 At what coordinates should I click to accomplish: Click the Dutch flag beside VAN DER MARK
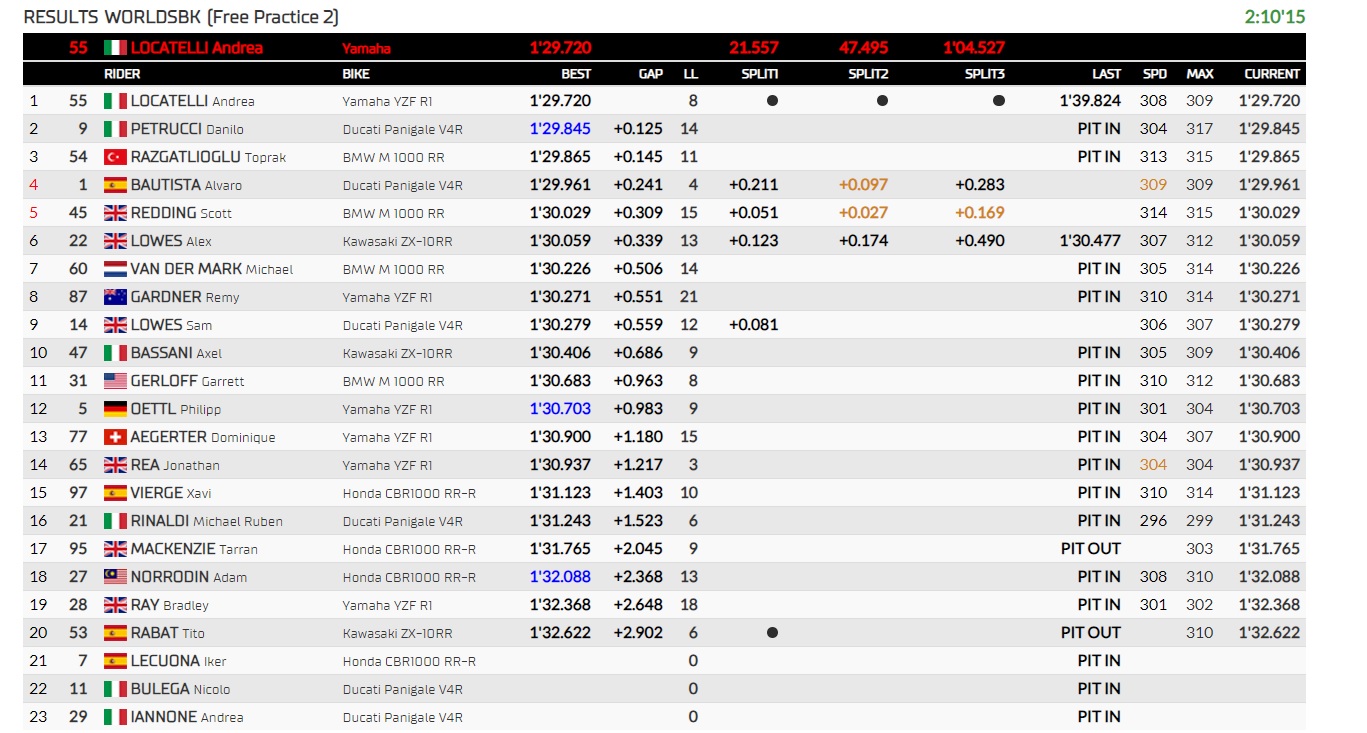pyautogui.click(x=115, y=269)
